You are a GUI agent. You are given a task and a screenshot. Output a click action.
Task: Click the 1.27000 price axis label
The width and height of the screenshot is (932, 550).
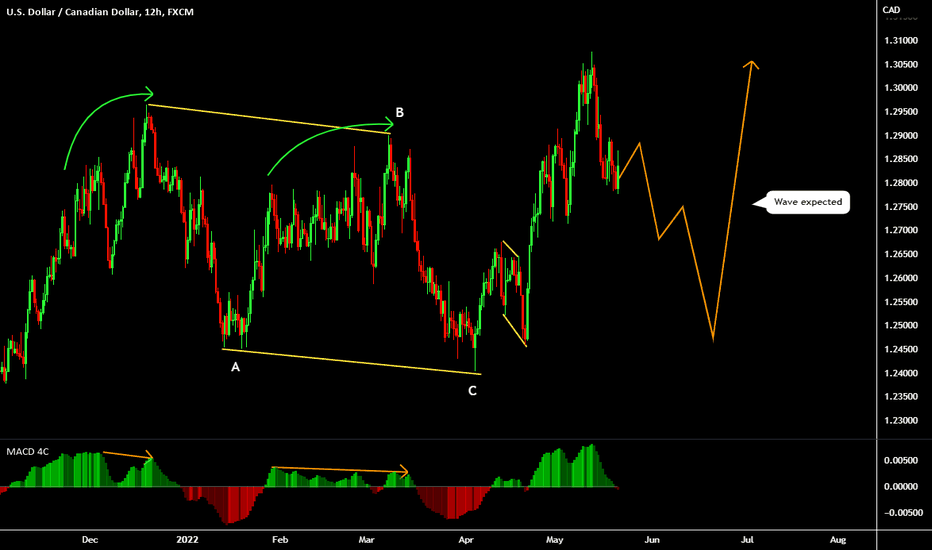[900, 231]
